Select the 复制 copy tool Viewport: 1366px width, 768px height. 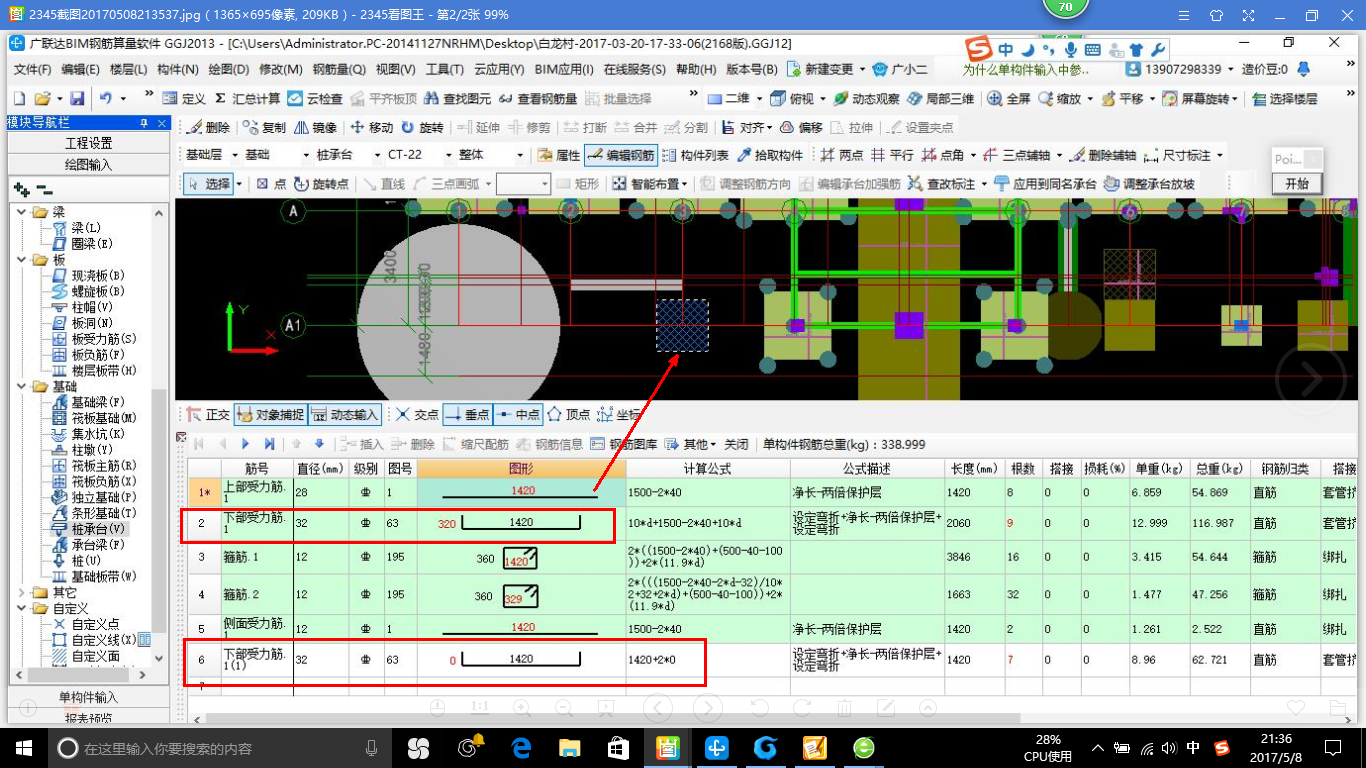coord(264,128)
